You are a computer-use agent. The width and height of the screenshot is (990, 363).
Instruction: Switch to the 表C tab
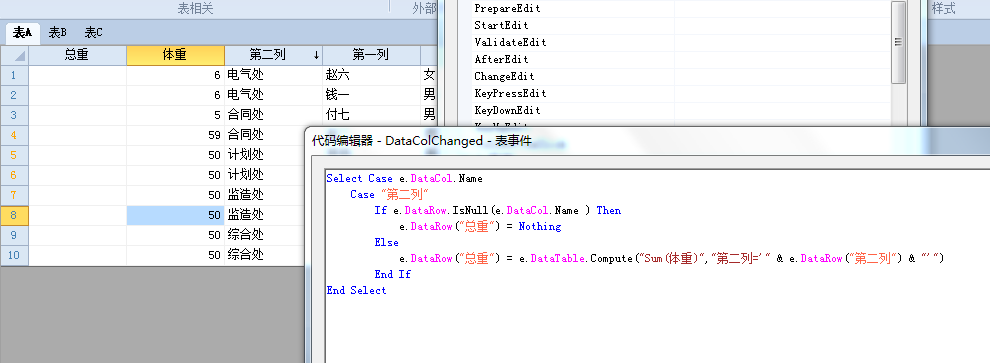[x=94, y=33]
